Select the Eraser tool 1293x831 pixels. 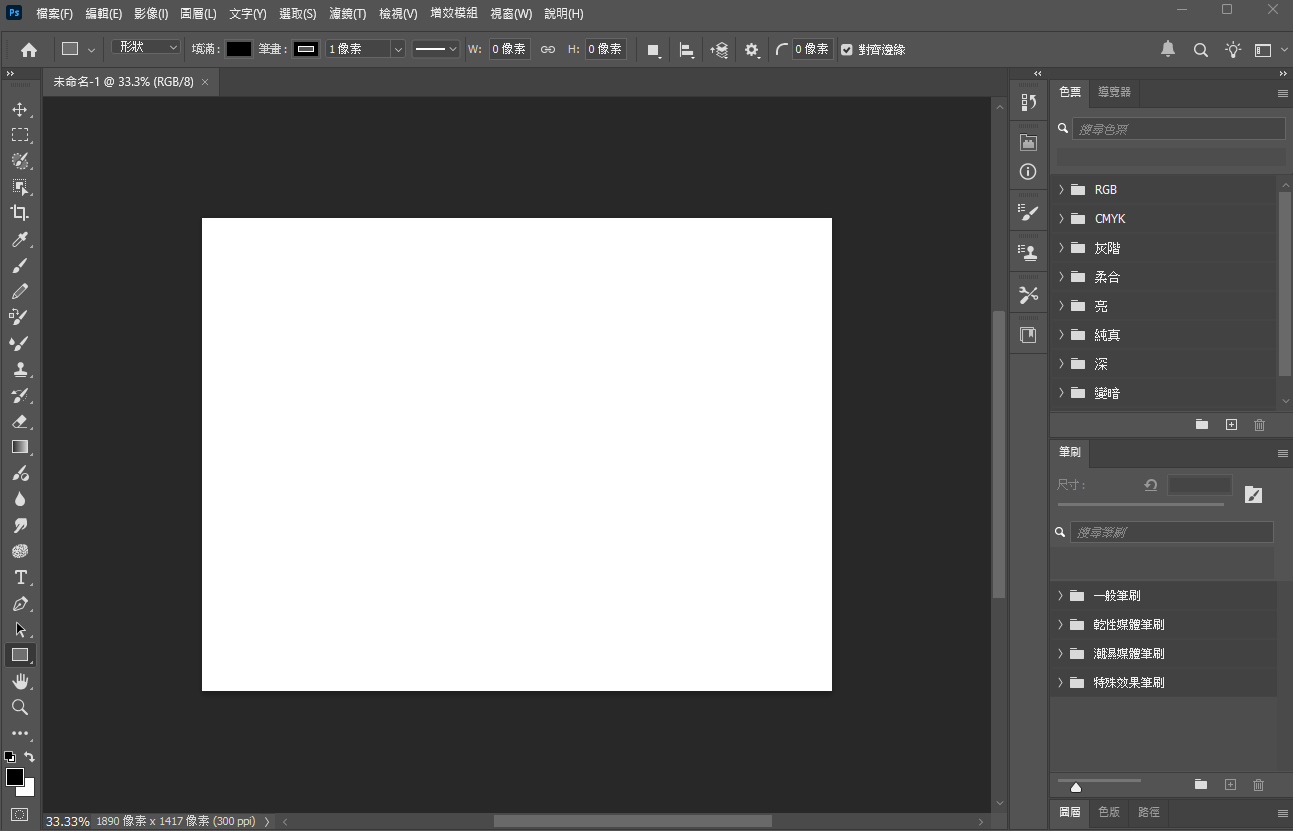tap(19, 421)
